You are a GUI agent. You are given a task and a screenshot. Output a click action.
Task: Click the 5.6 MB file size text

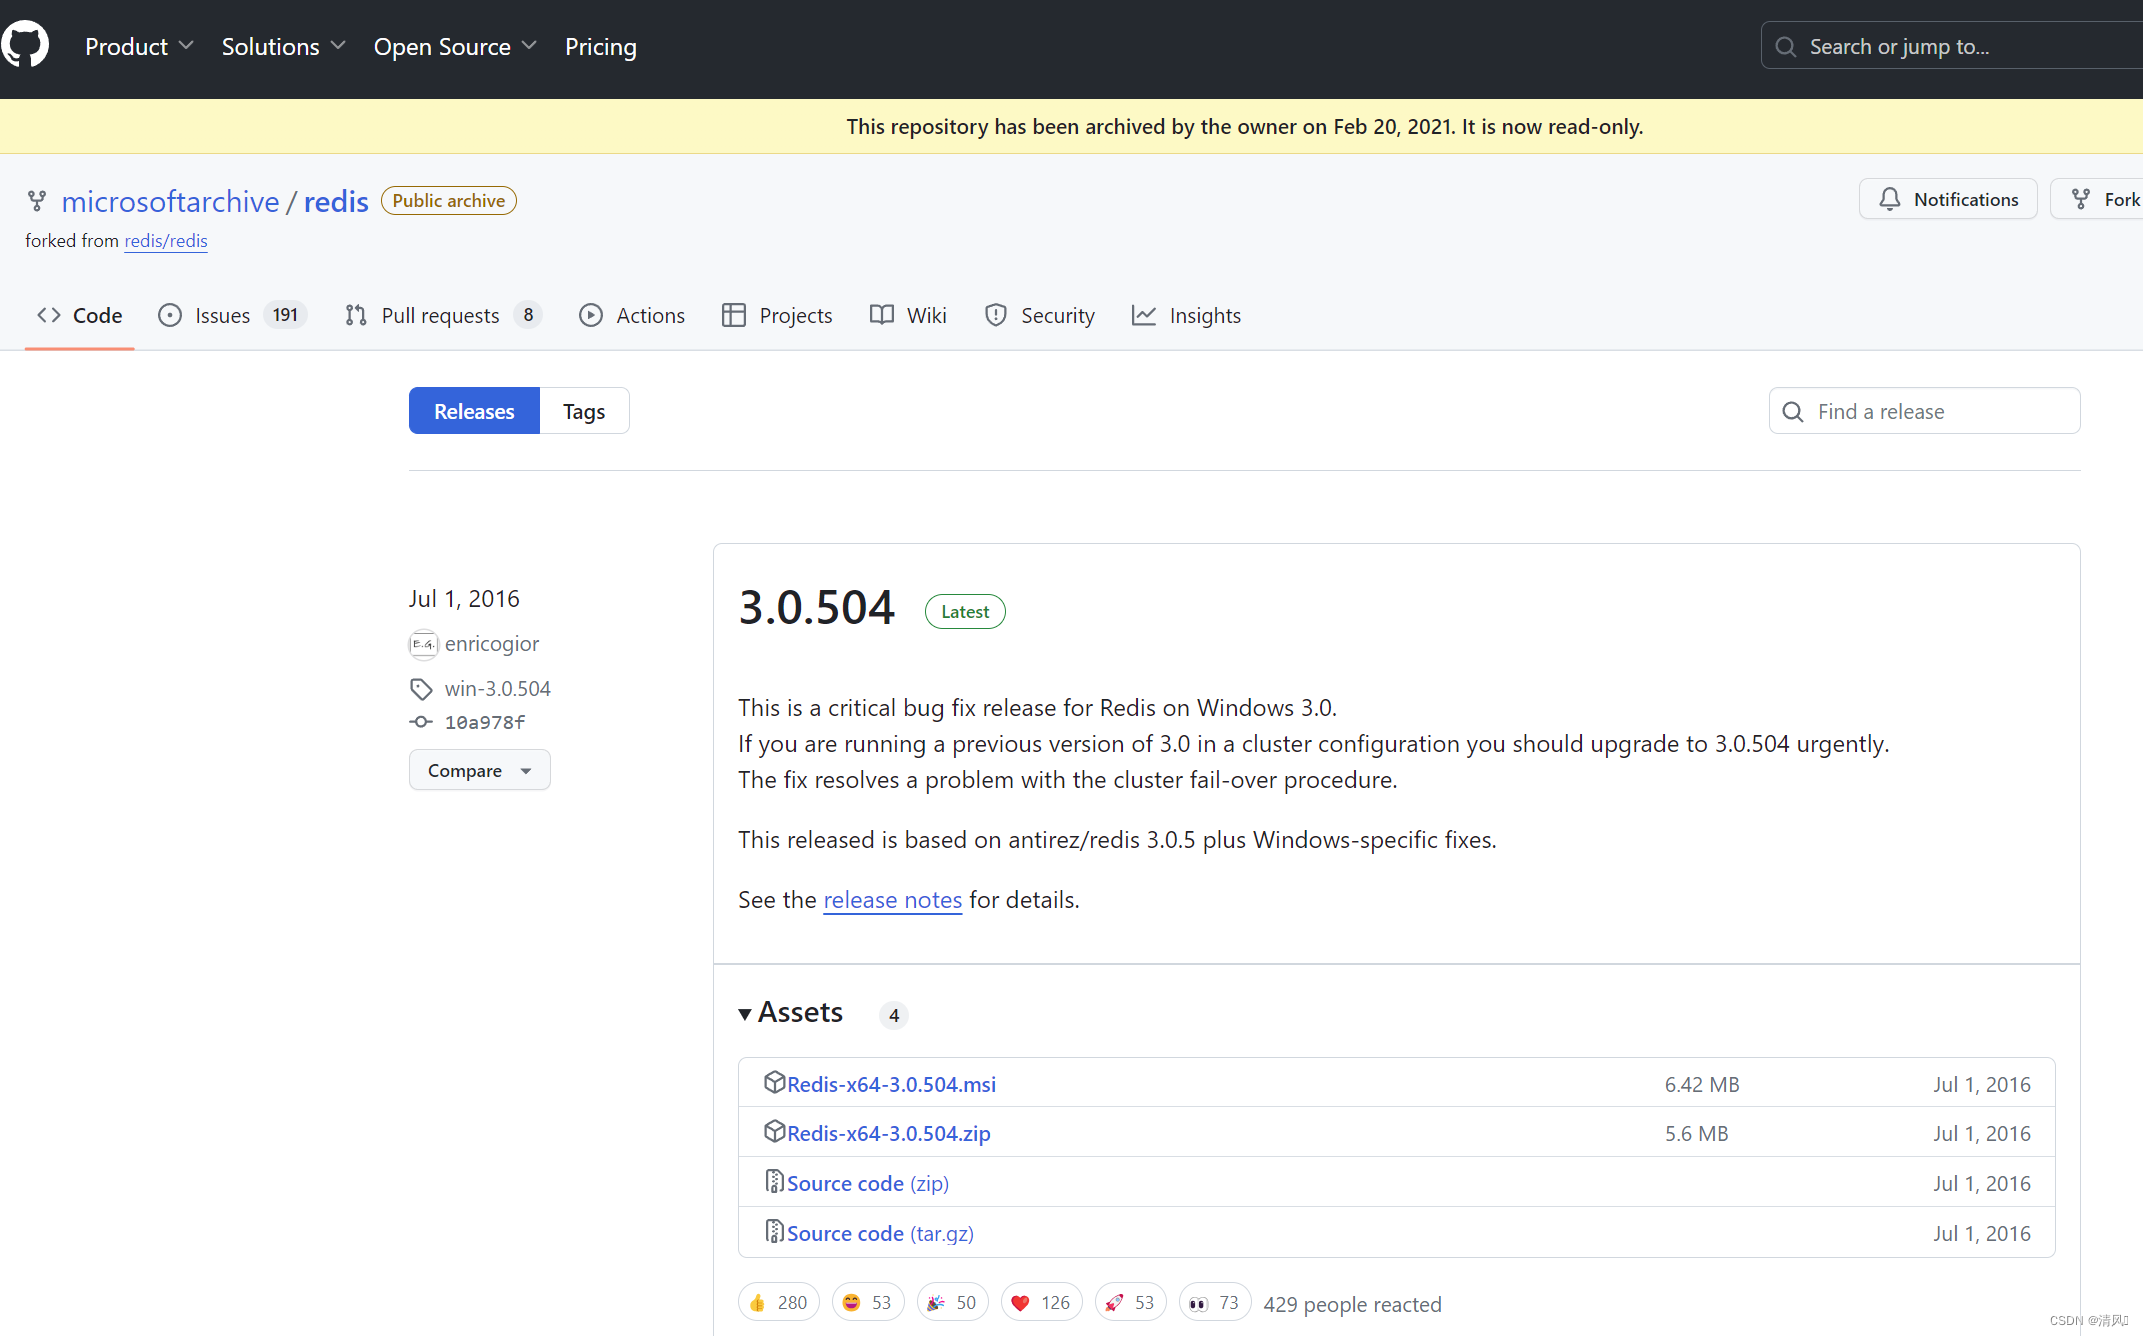(1696, 1133)
